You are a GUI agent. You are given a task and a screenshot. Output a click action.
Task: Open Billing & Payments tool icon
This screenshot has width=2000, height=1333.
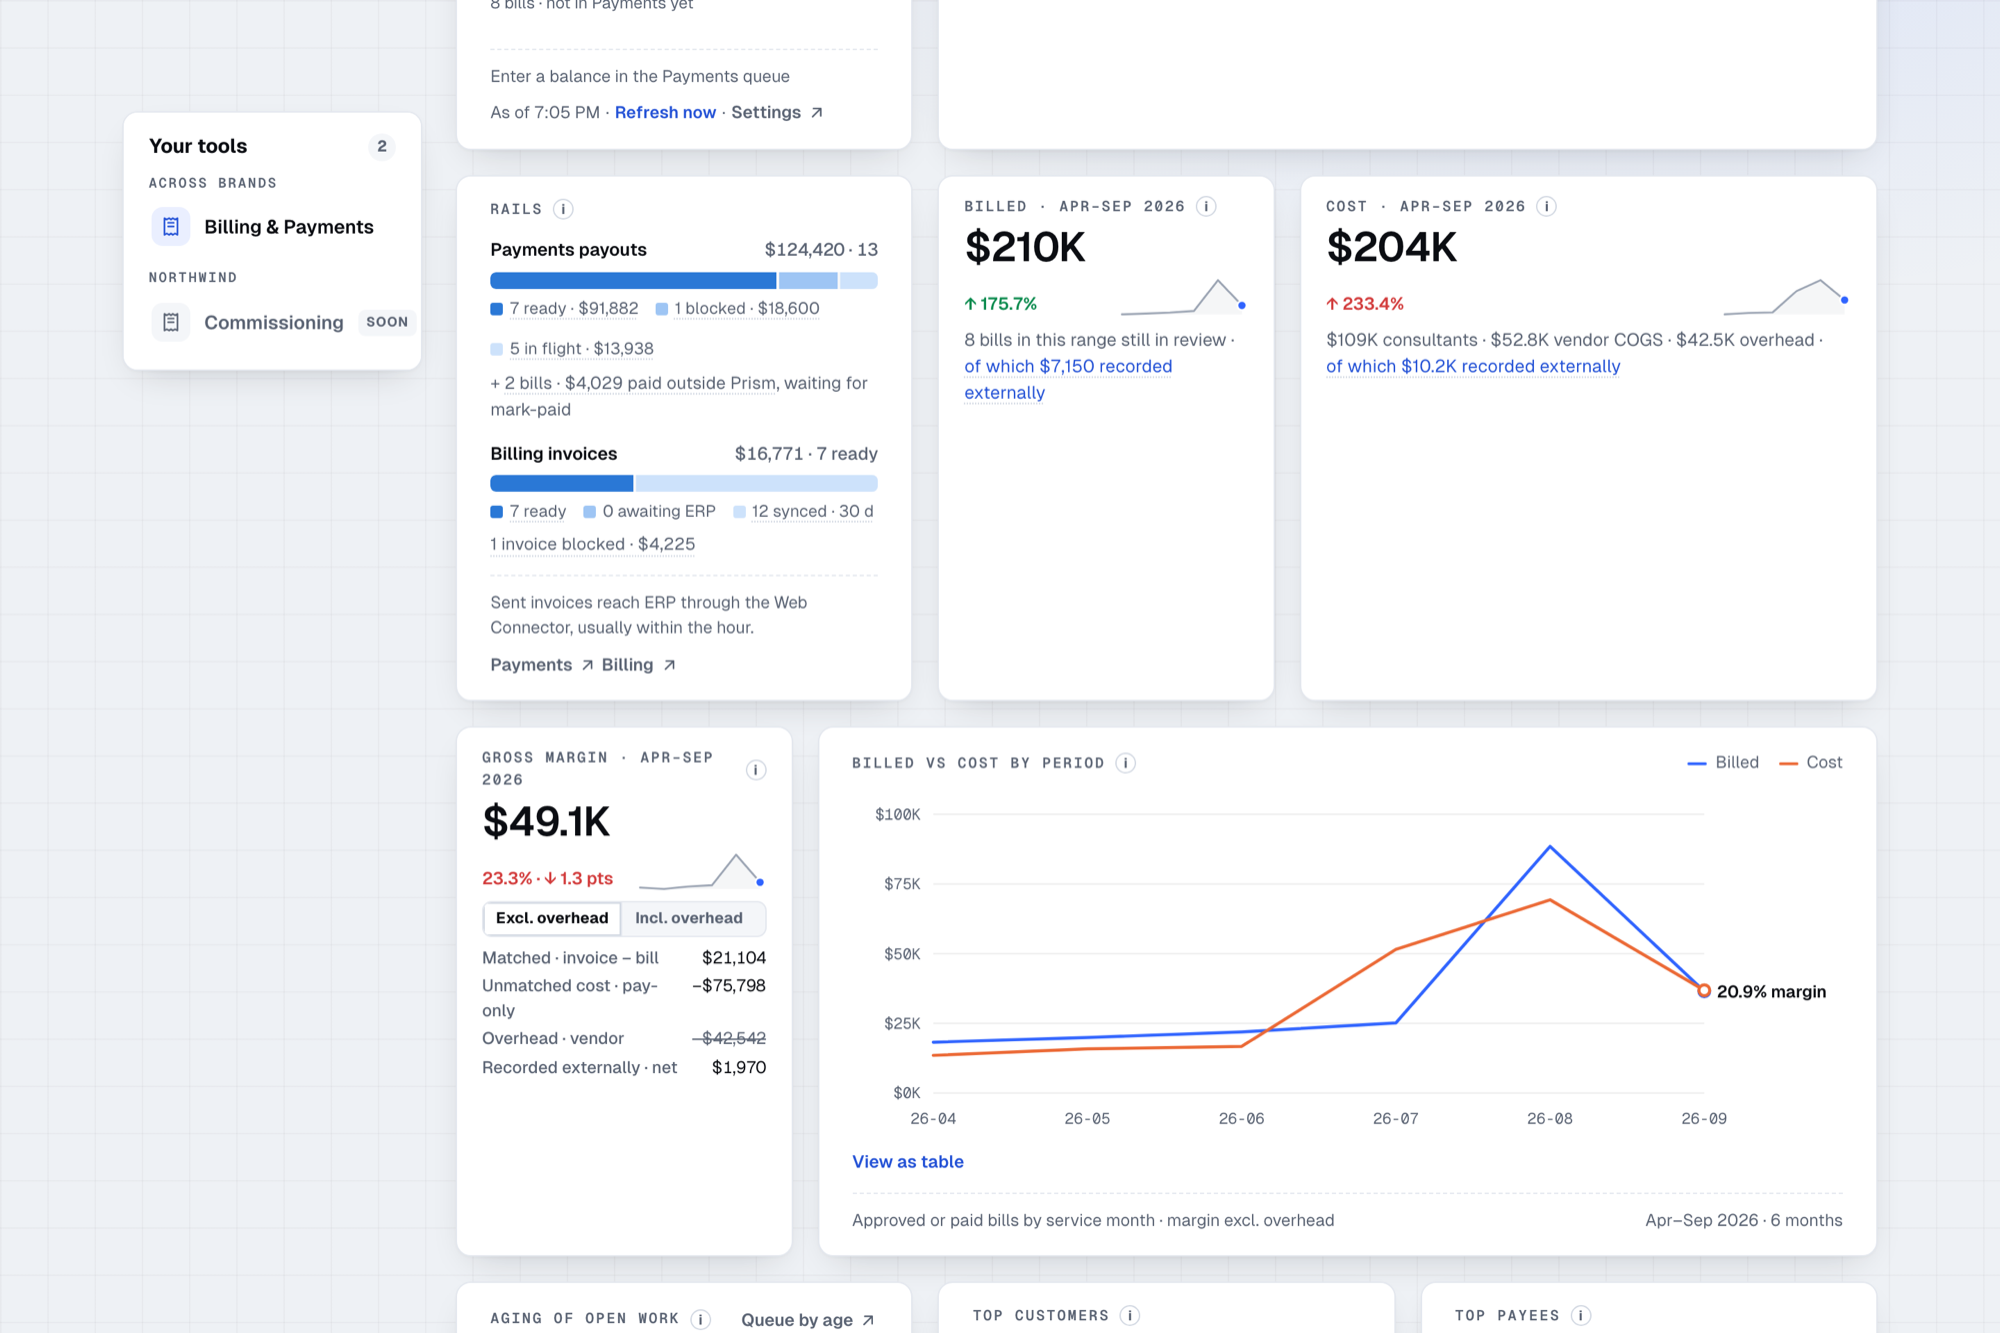[x=171, y=227]
